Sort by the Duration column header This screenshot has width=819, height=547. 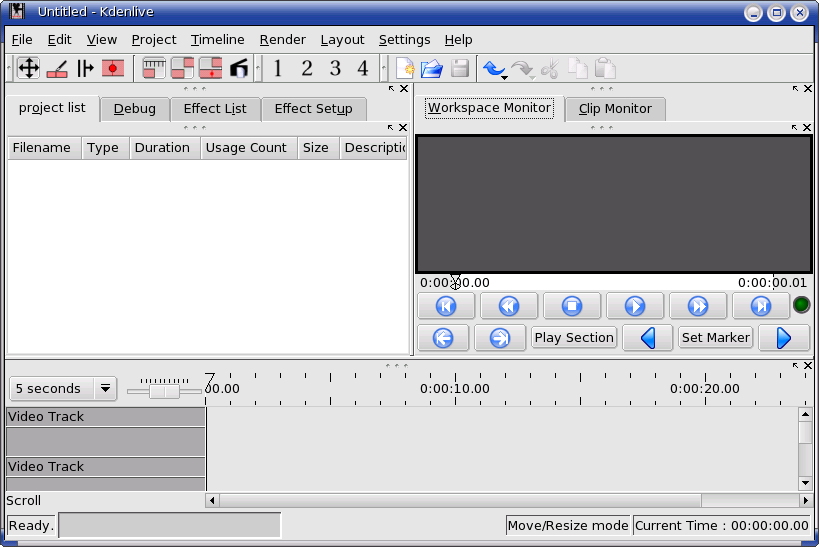[x=165, y=148]
